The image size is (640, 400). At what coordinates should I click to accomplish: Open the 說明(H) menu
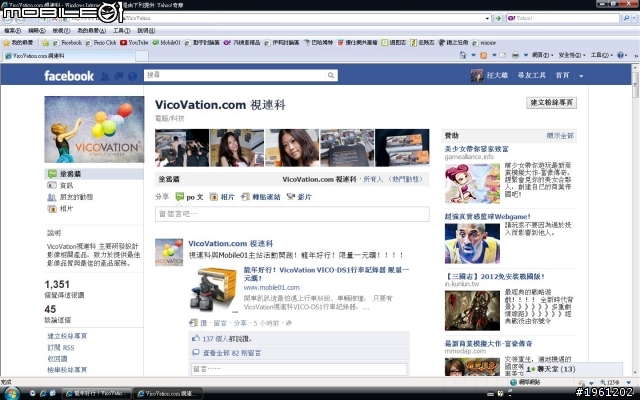pos(146,31)
